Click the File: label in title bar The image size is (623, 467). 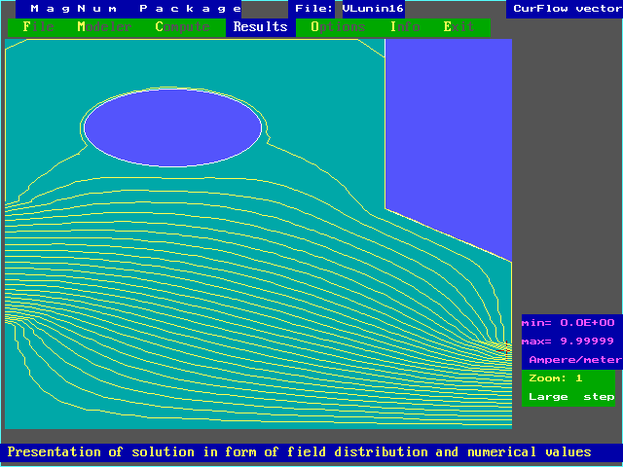point(314,9)
